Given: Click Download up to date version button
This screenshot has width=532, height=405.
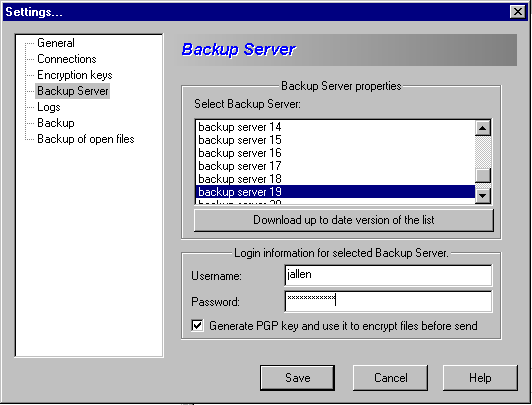Looking at the screenshot, I should (x=344, y=220).
